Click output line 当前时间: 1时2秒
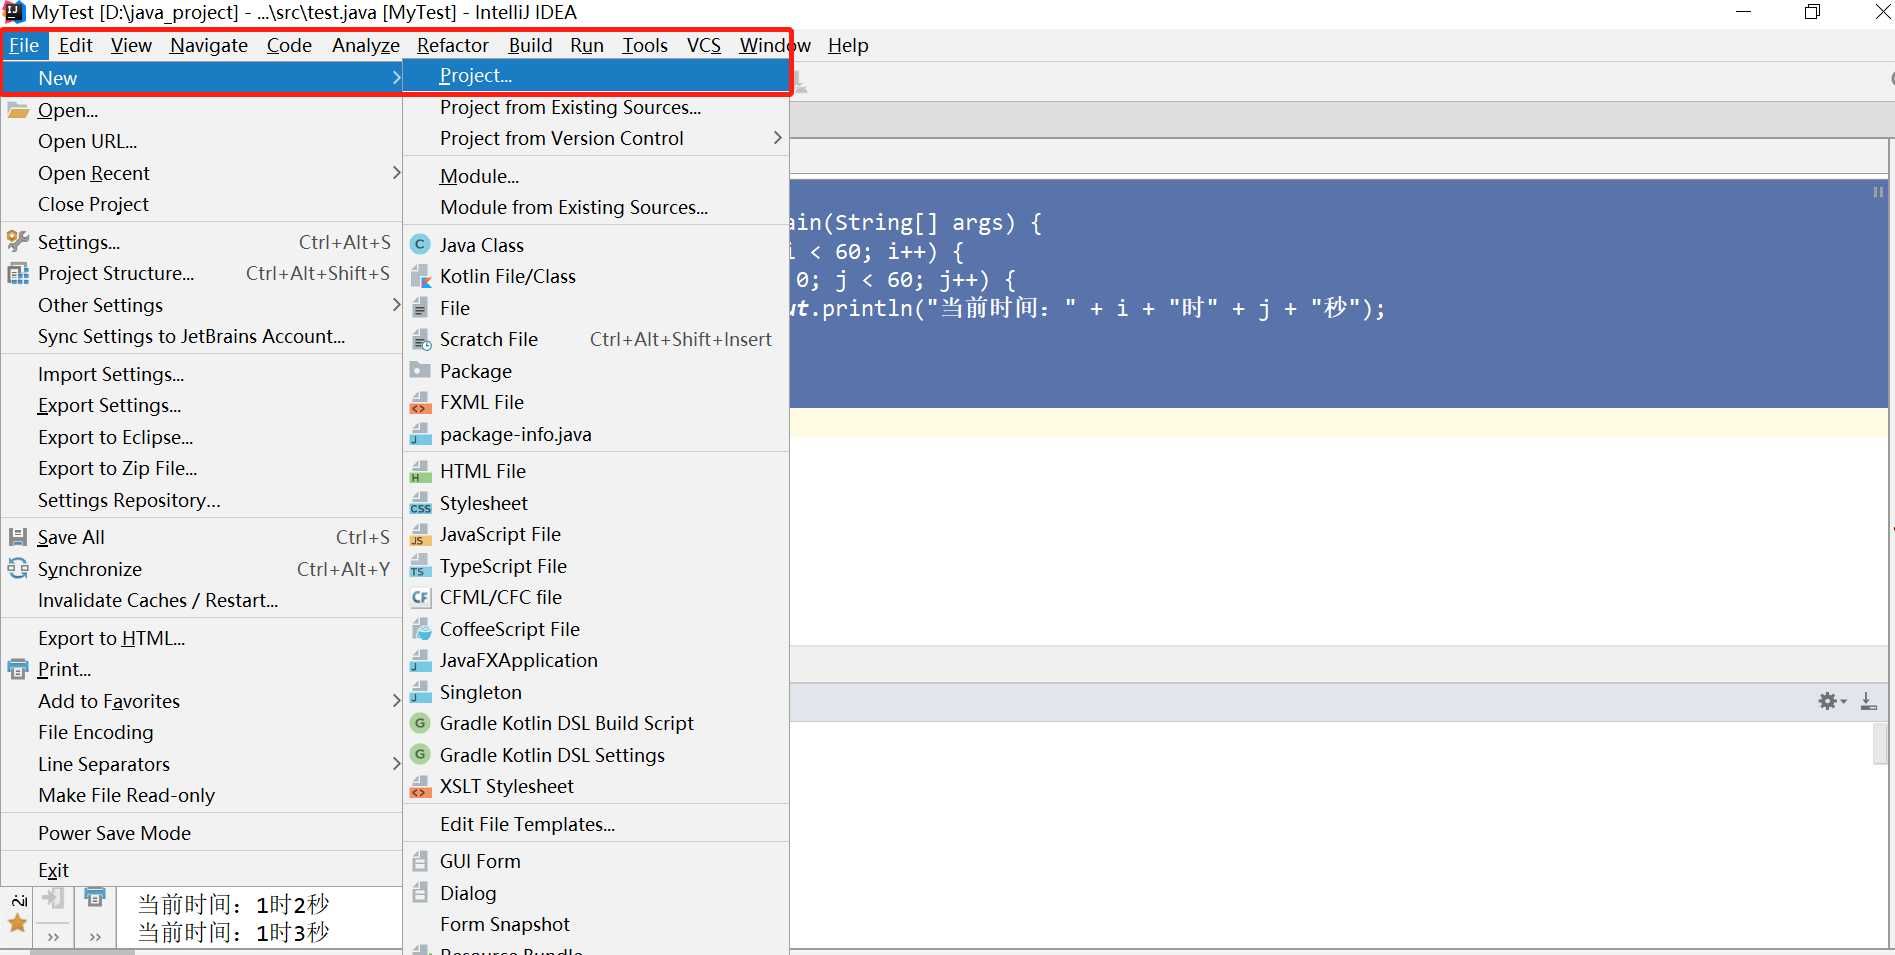 coord(233,904)
